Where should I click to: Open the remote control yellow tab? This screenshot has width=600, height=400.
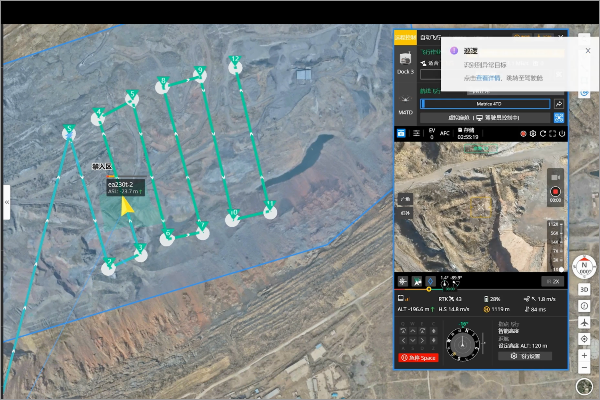click(406, 37)
